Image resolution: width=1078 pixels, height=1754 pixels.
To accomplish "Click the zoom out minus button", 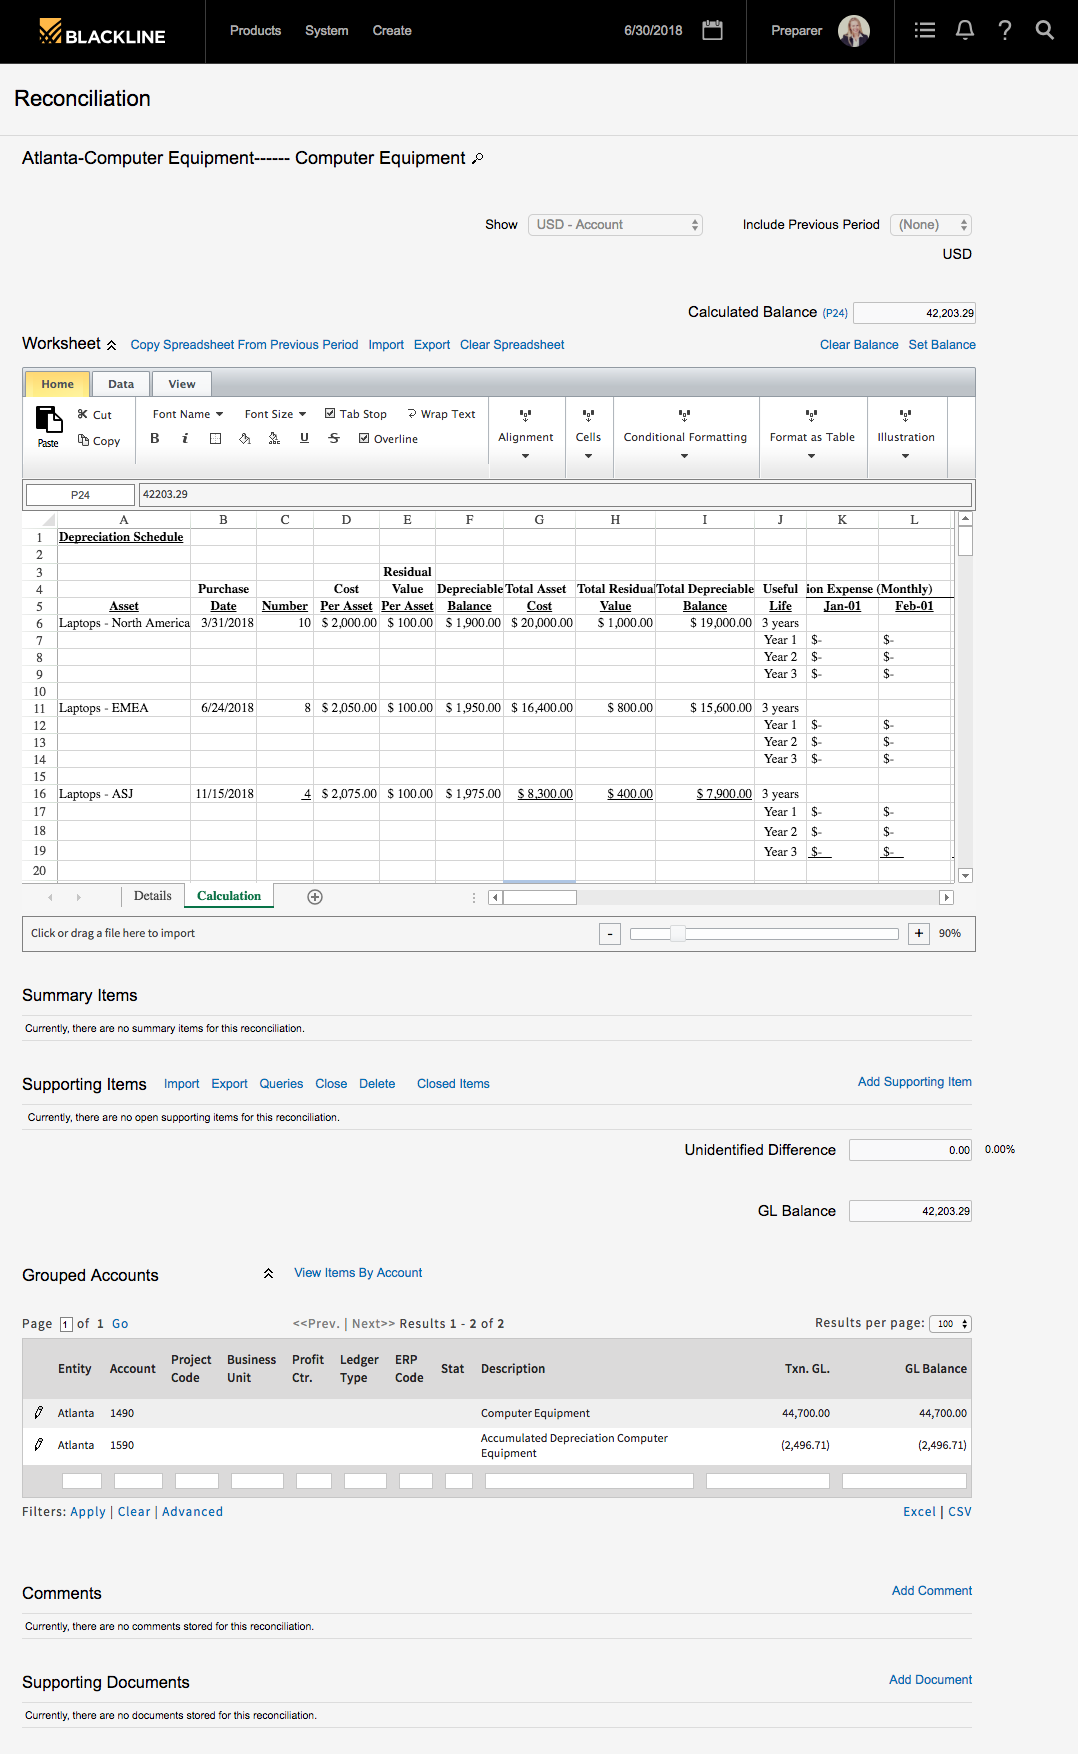I will (610, 934).
